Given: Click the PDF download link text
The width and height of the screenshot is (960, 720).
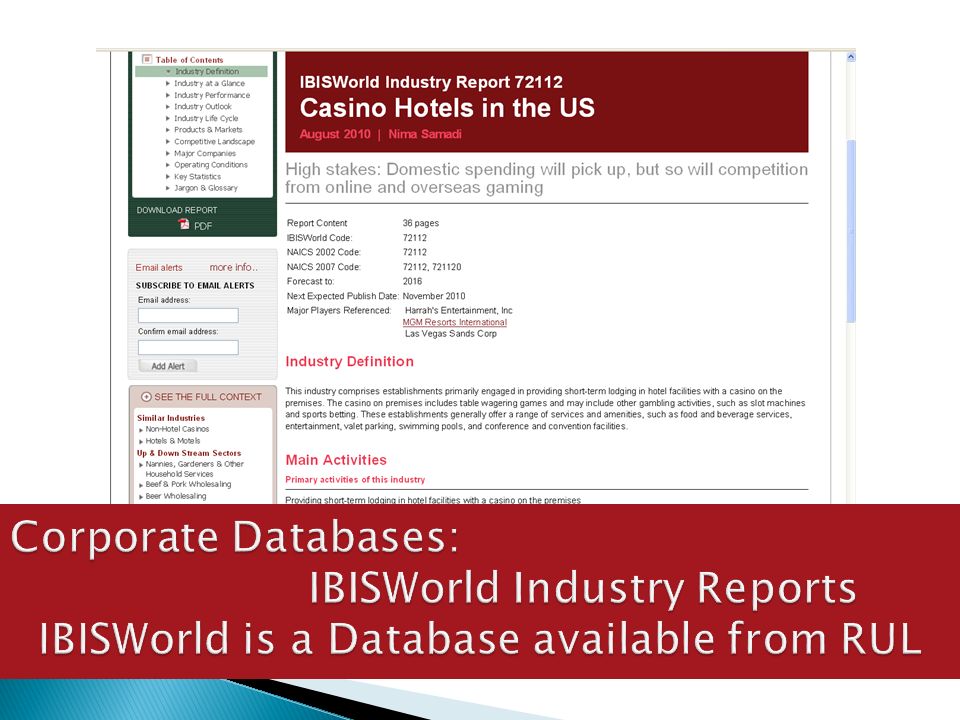Looking at the screenshot, I should tap(203, 226).
